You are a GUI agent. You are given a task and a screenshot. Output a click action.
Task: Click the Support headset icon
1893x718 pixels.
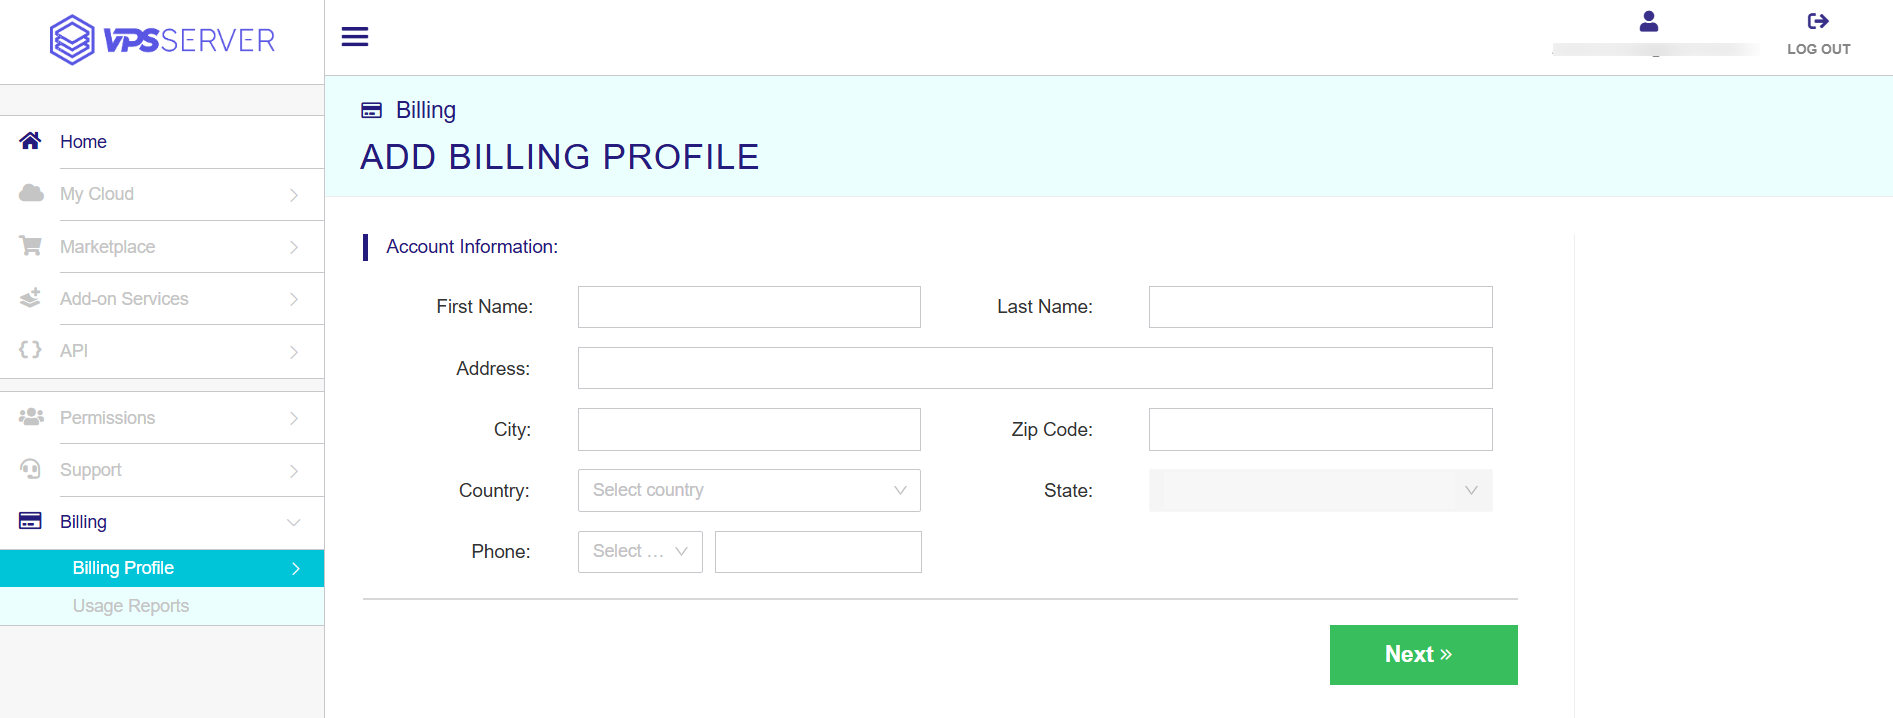pyautogui.click(x=31, y=469)
